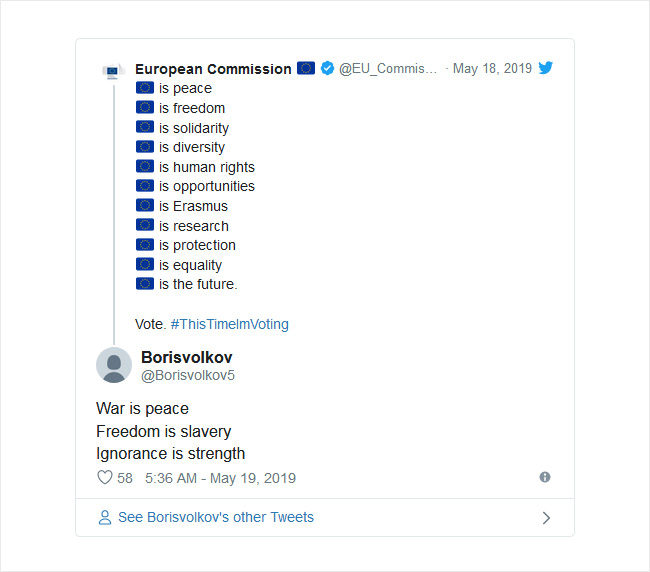Viewport: 650px width, 572px height.
Task: Click the EU flag next to European Commission name
Action: click(306, 68)
